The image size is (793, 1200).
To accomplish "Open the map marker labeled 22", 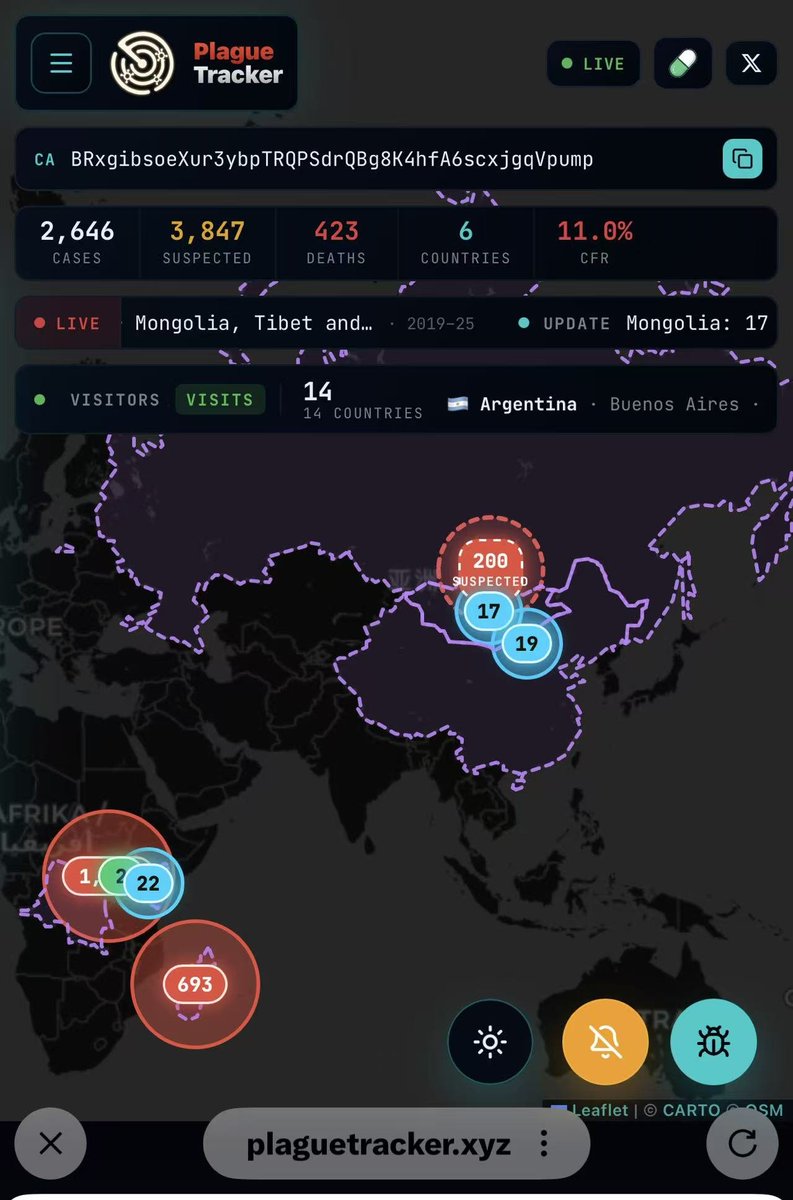I will coord(148,883).
